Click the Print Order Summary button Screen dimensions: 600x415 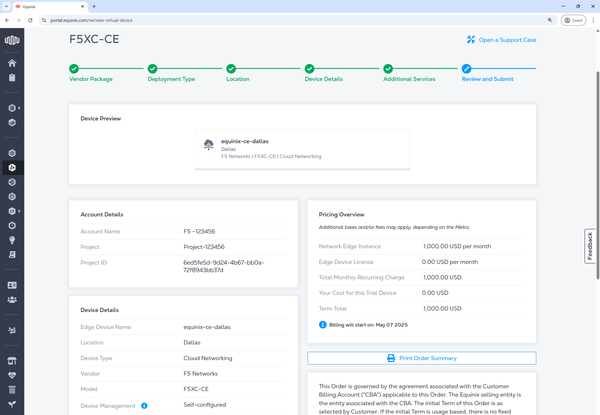coord(421,358)
